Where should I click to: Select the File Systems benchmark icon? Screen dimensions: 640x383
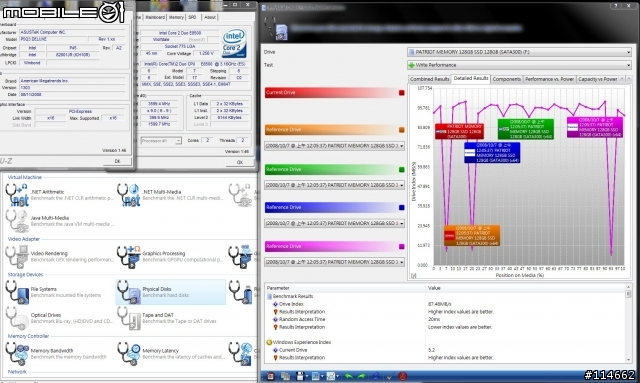17,292
